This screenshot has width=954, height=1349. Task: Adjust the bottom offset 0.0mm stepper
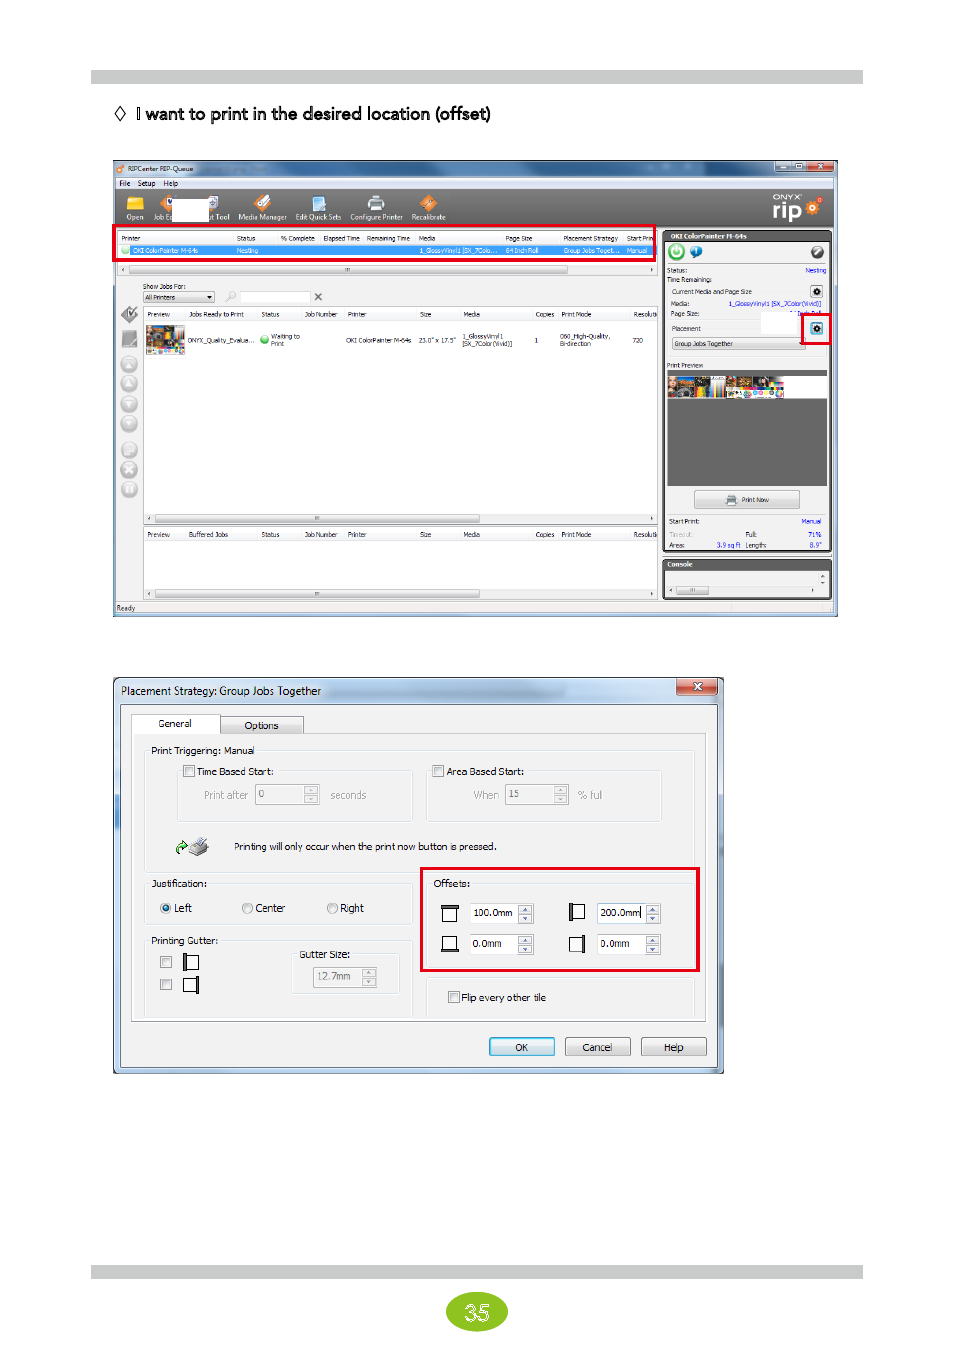526,944
